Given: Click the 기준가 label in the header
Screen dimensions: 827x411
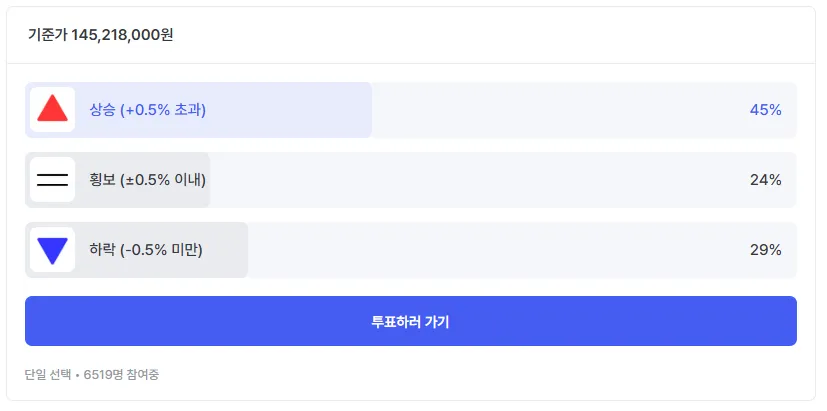Looking at the screenshot, I should (47, 35).
